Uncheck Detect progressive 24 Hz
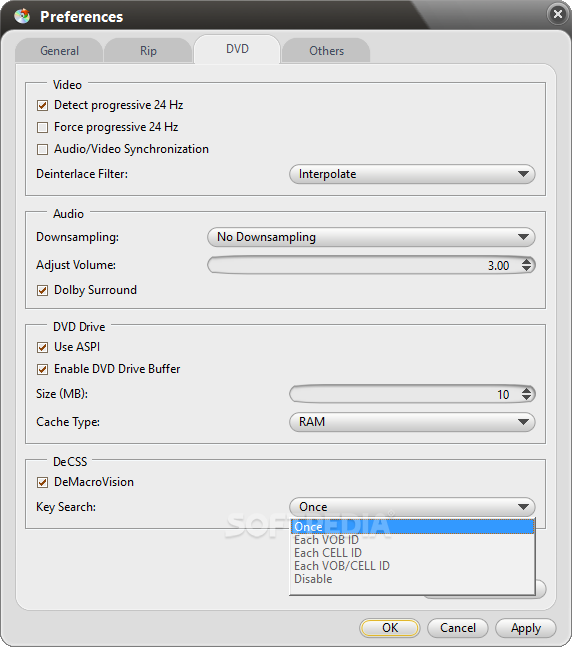 (x=43, y=105)
